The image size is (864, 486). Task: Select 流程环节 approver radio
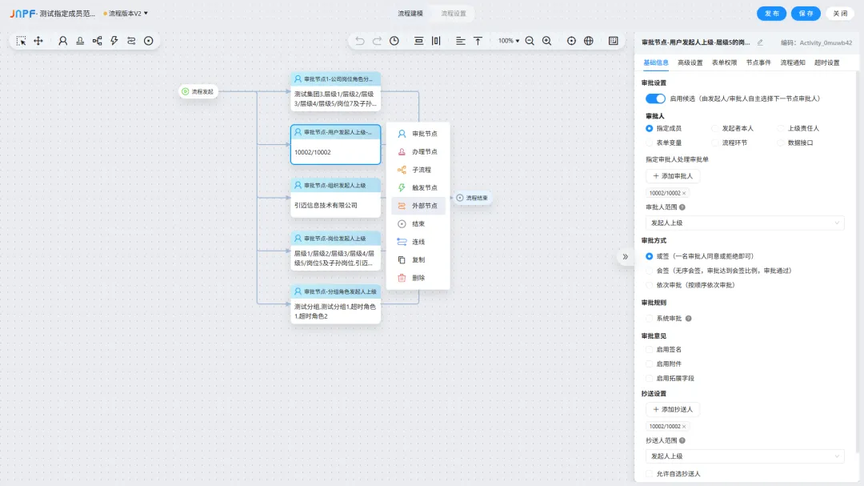pos(715,143)
